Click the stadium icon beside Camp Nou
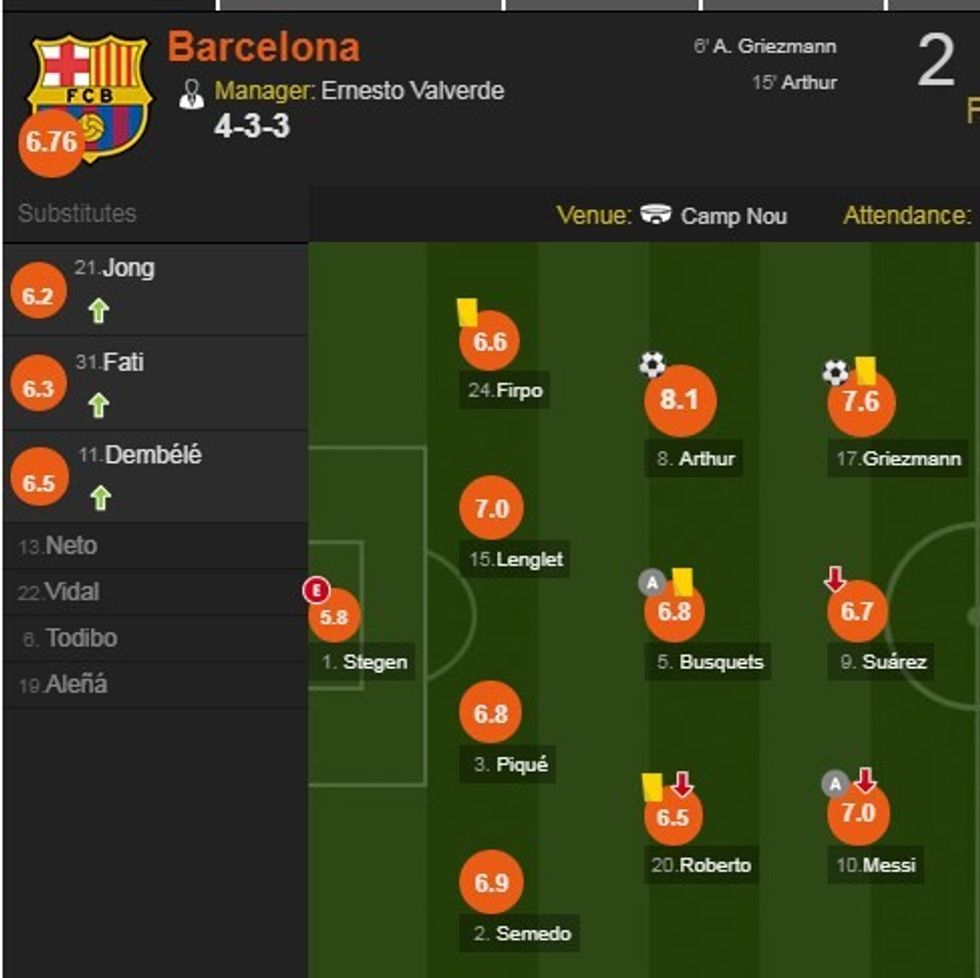Image resolution: width=980 pixels, height=978 pixels. click(x=656, y=215)
